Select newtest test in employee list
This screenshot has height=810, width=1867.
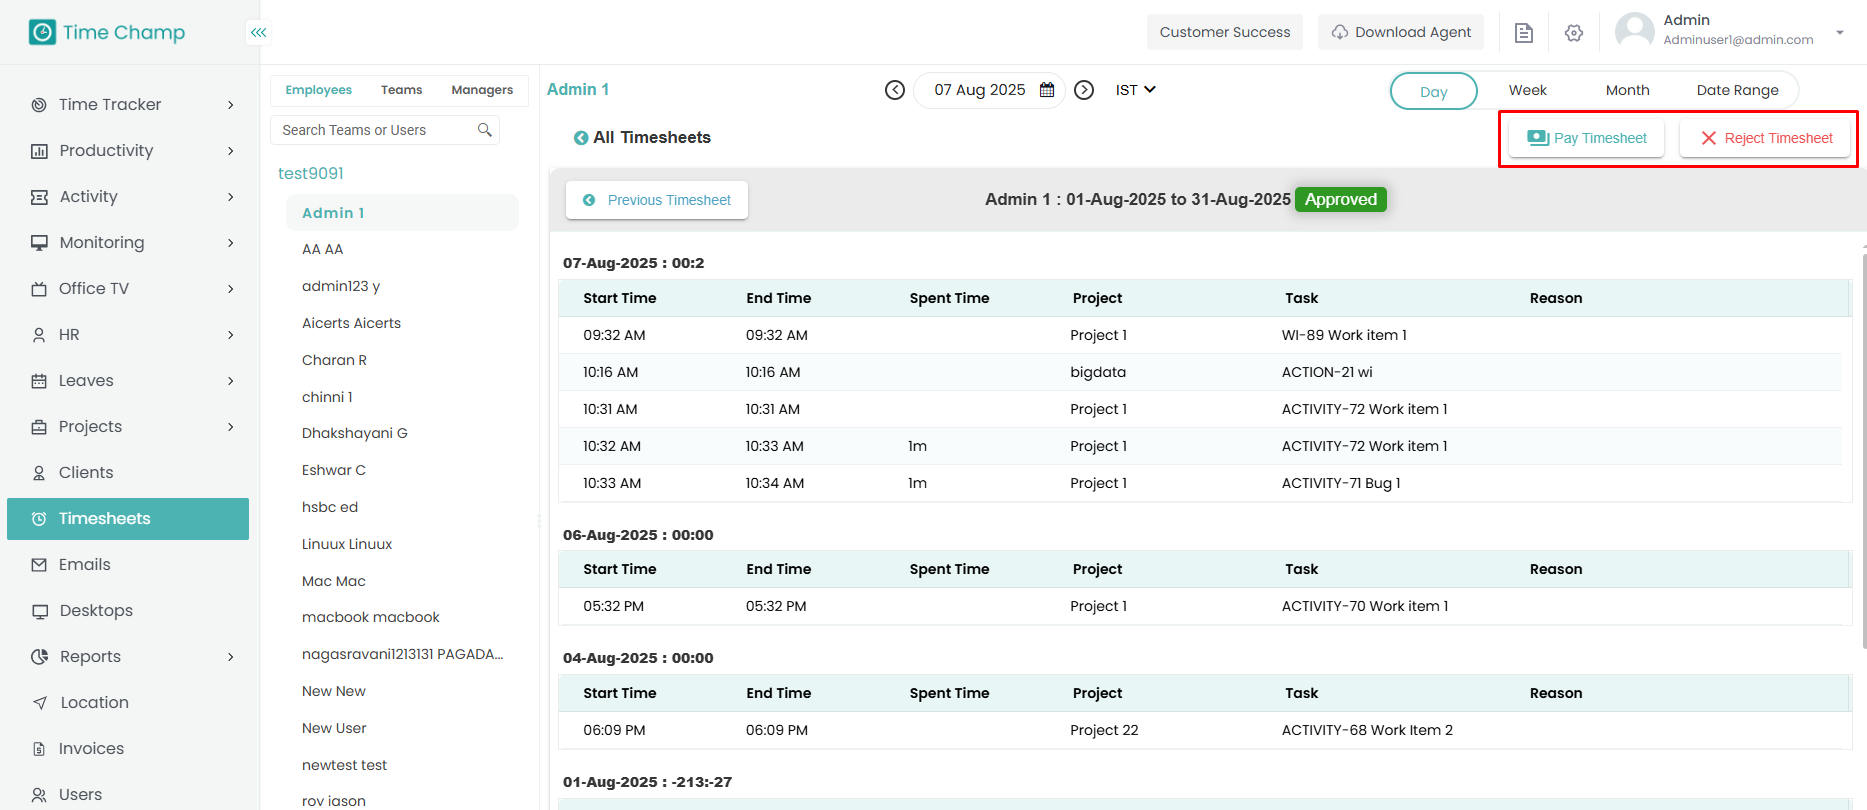tap(345, 765)
